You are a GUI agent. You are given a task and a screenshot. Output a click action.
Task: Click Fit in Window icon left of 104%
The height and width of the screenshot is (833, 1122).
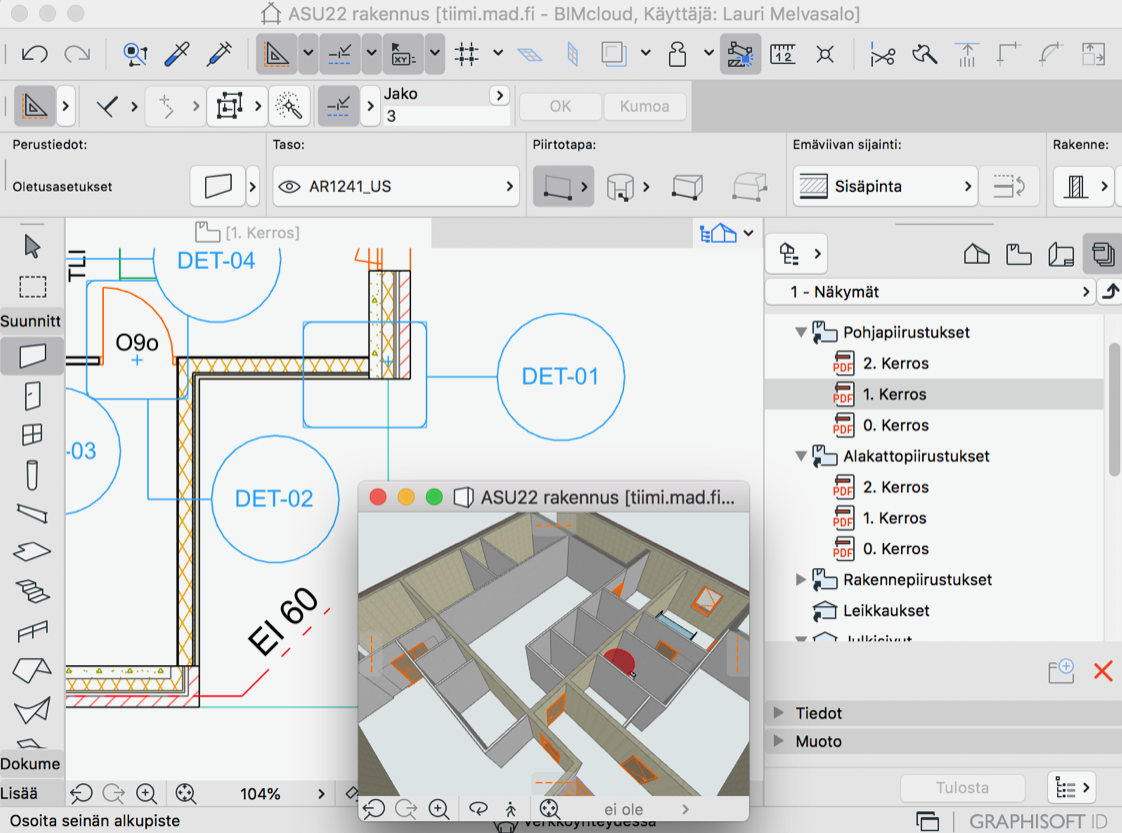(x=185, y=793)
